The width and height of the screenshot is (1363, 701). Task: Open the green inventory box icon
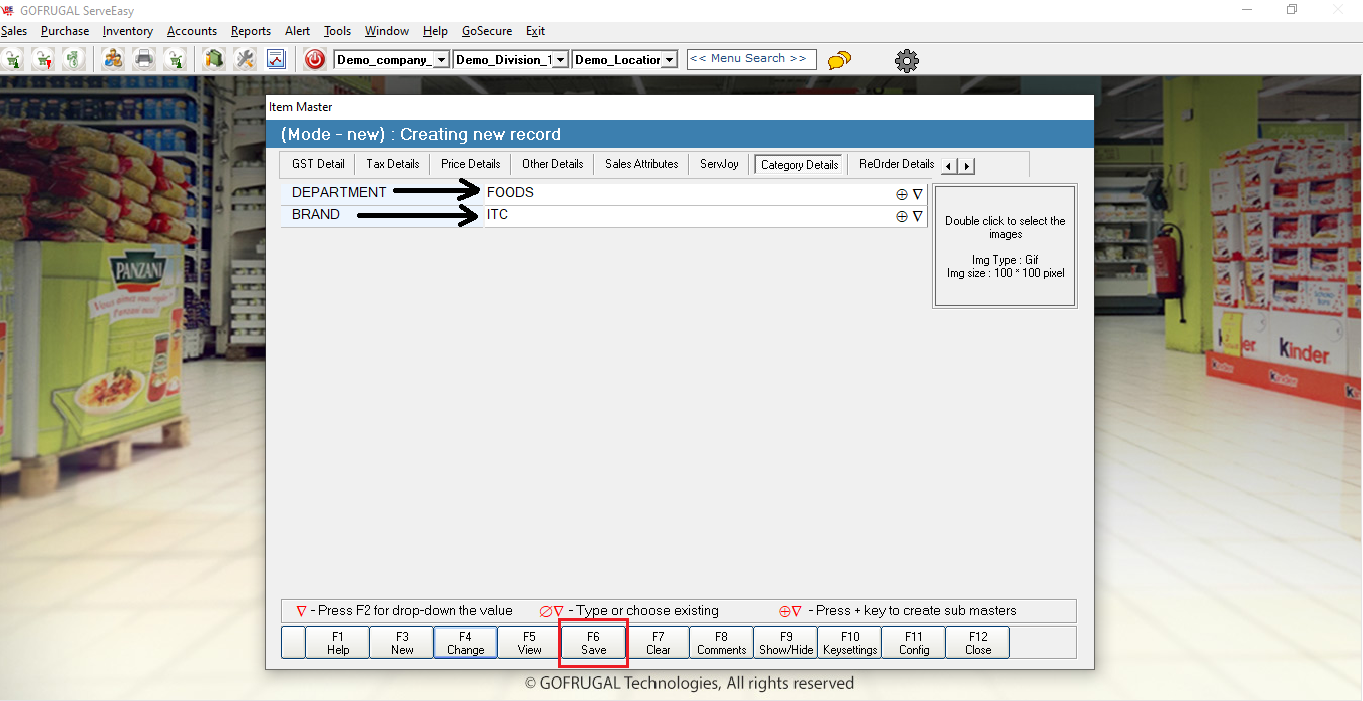pyautogui.click(x=213, y=59)
